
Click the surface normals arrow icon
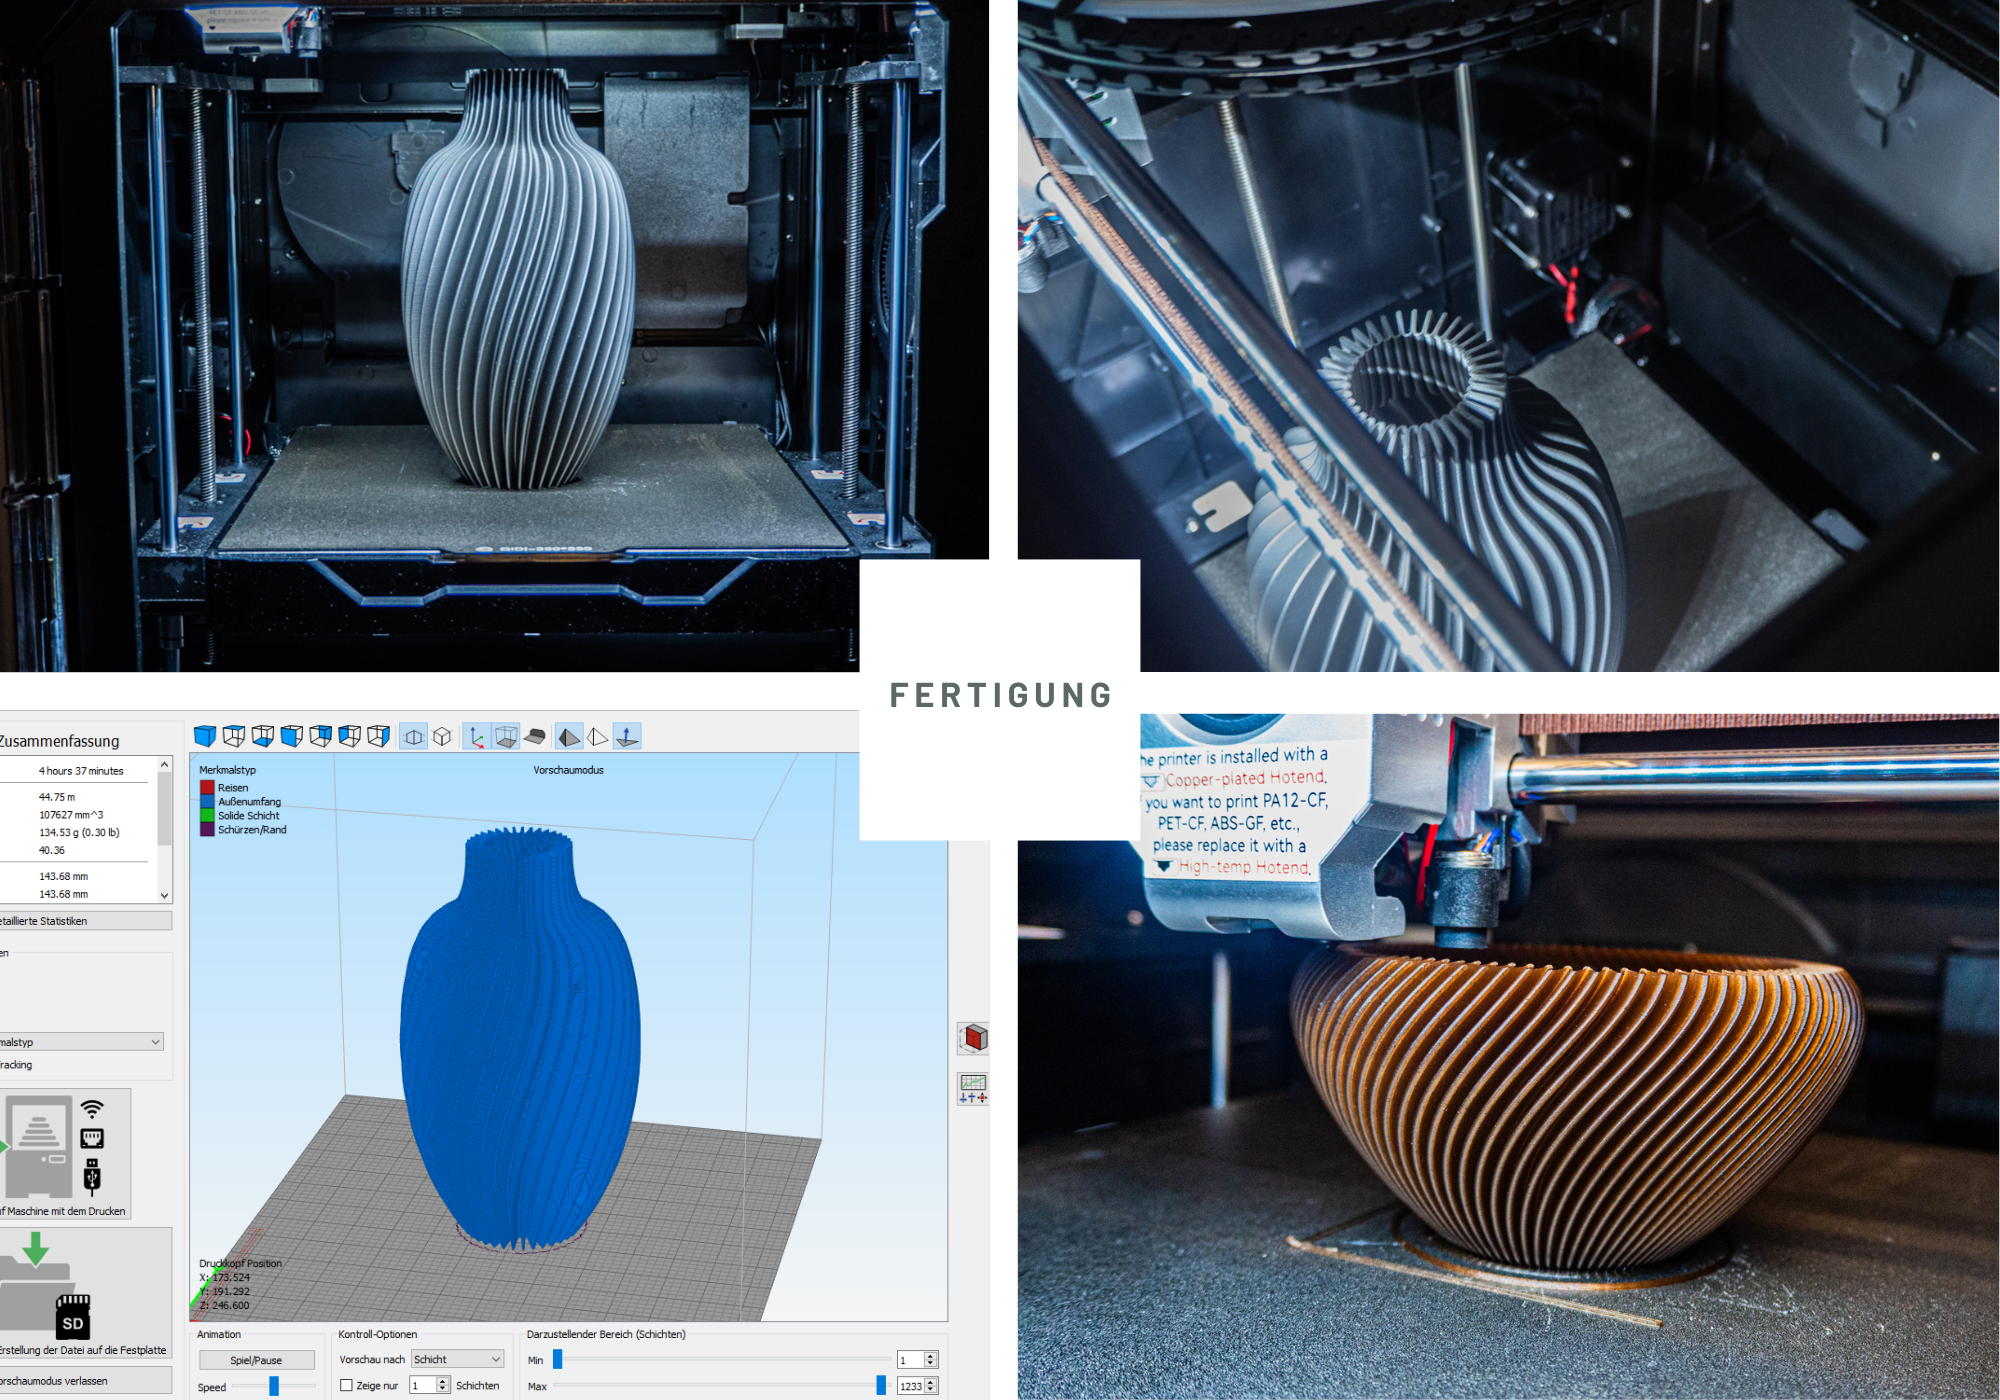(627, 737)
